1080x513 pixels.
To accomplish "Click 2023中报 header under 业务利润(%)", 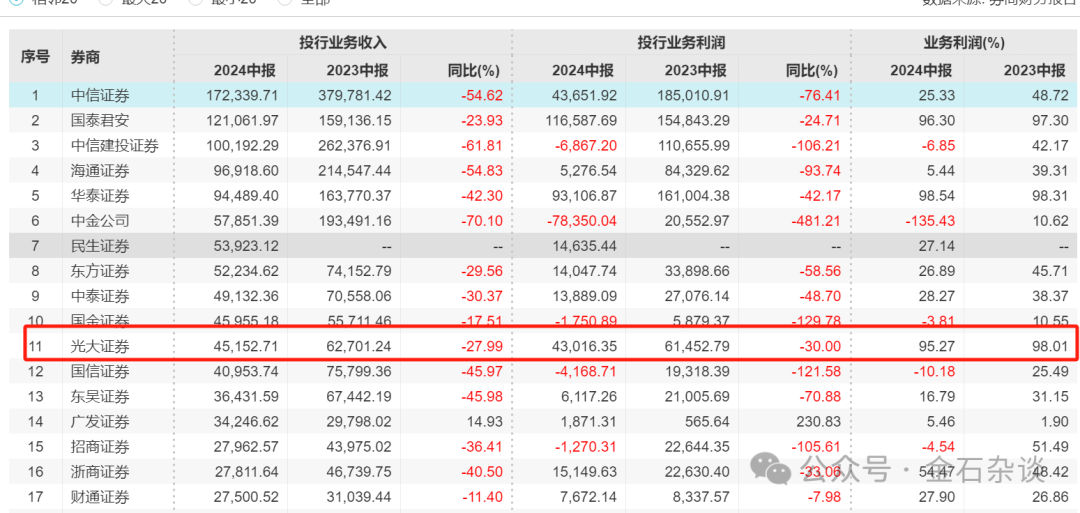I will coord(1033,70).
